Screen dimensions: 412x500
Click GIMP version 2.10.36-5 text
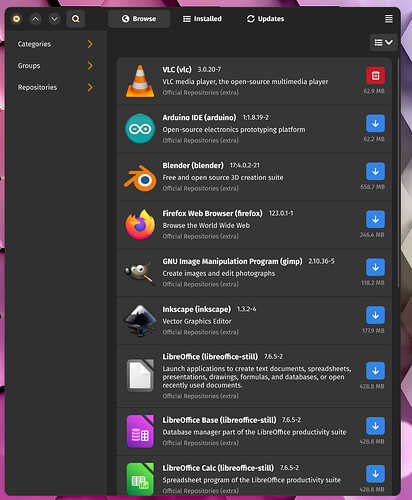[321, 261]
